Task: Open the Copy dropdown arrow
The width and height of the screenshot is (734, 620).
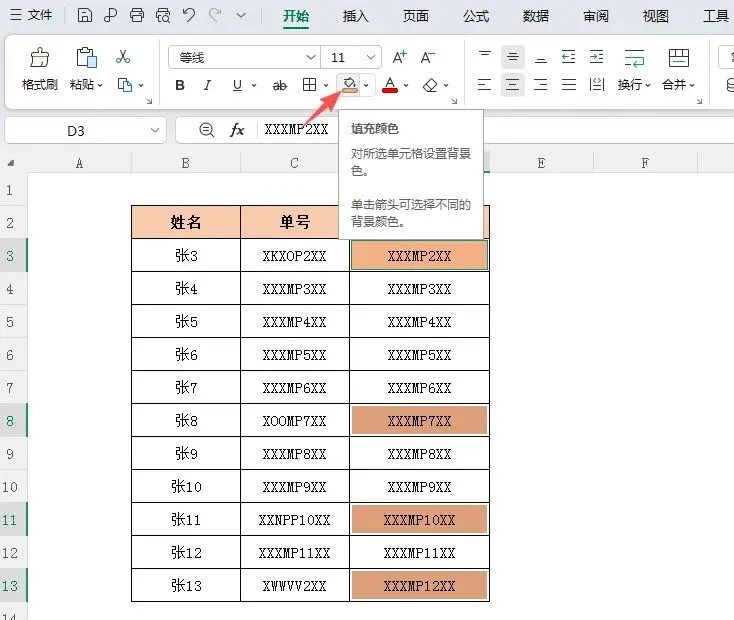Action: [141, 85]
